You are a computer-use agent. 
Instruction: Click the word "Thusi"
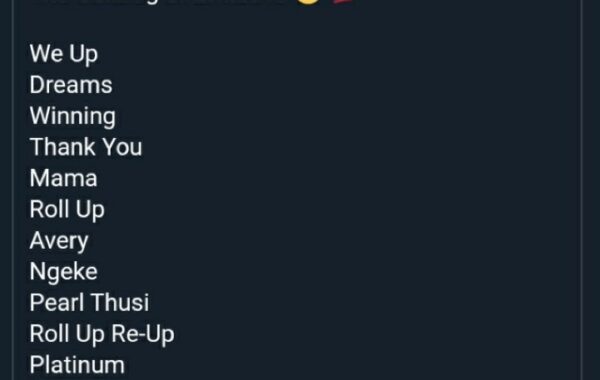pos(120,303)
